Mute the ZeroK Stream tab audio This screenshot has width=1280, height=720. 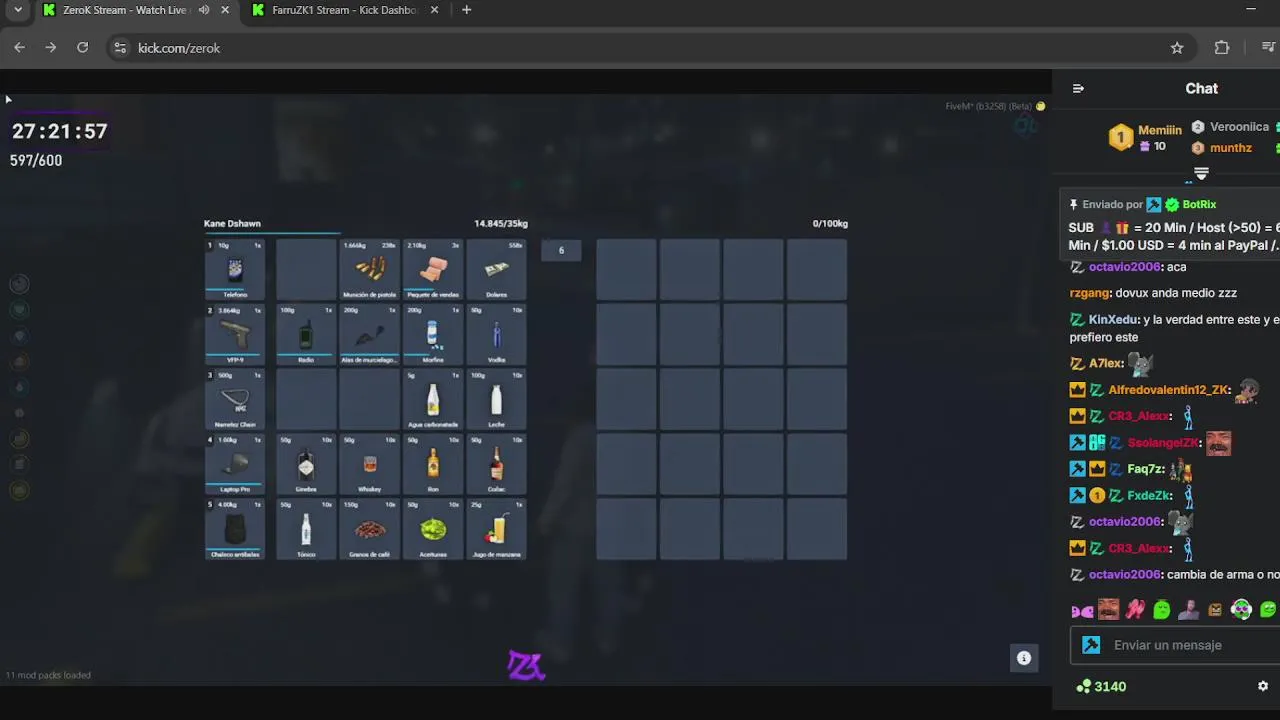(204, 10)
